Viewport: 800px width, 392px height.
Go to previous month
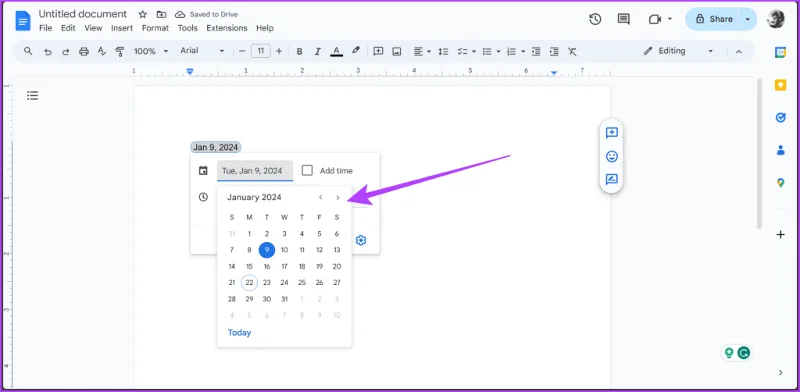(320, 198)
